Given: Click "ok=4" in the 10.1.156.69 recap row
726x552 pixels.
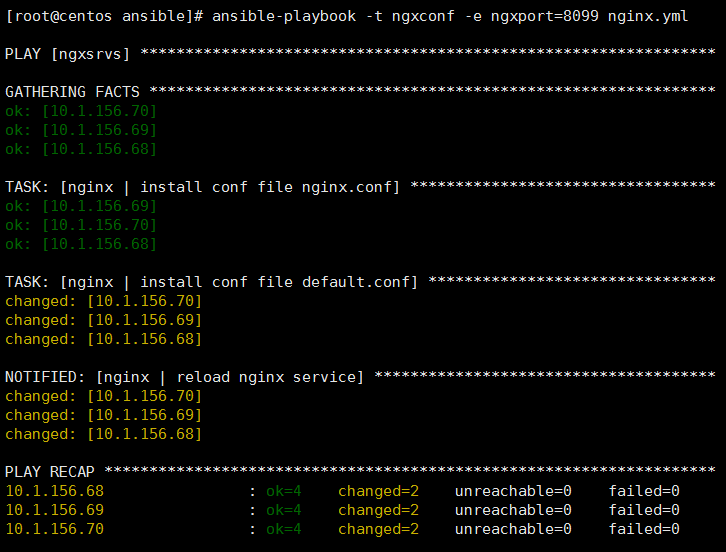Looking at the screenshot, I should click(x=284, y=510).
